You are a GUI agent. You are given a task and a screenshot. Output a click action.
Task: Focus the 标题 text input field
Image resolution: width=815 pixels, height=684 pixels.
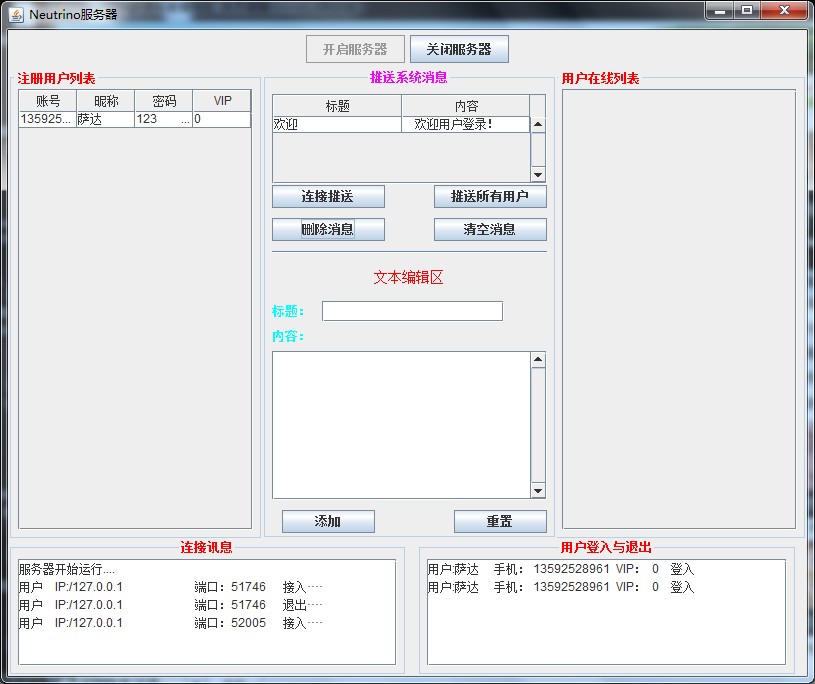pyautogui.click(x=412, y=311)
